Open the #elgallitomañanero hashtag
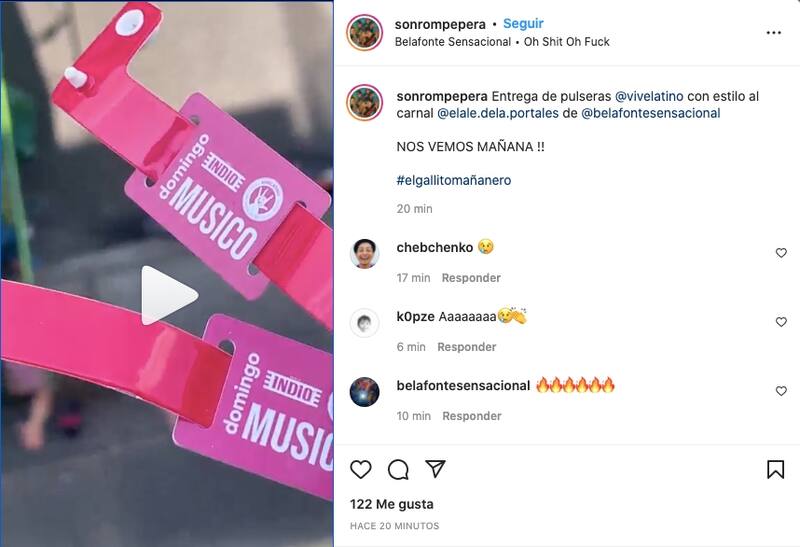This screenshot has width=800, height=547. pyautogui.click(x=454, y=180)
